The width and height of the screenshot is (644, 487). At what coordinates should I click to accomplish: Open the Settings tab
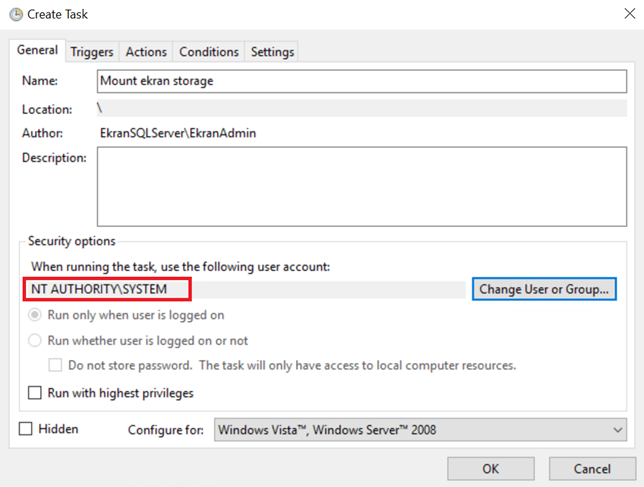tap(272, 52)
